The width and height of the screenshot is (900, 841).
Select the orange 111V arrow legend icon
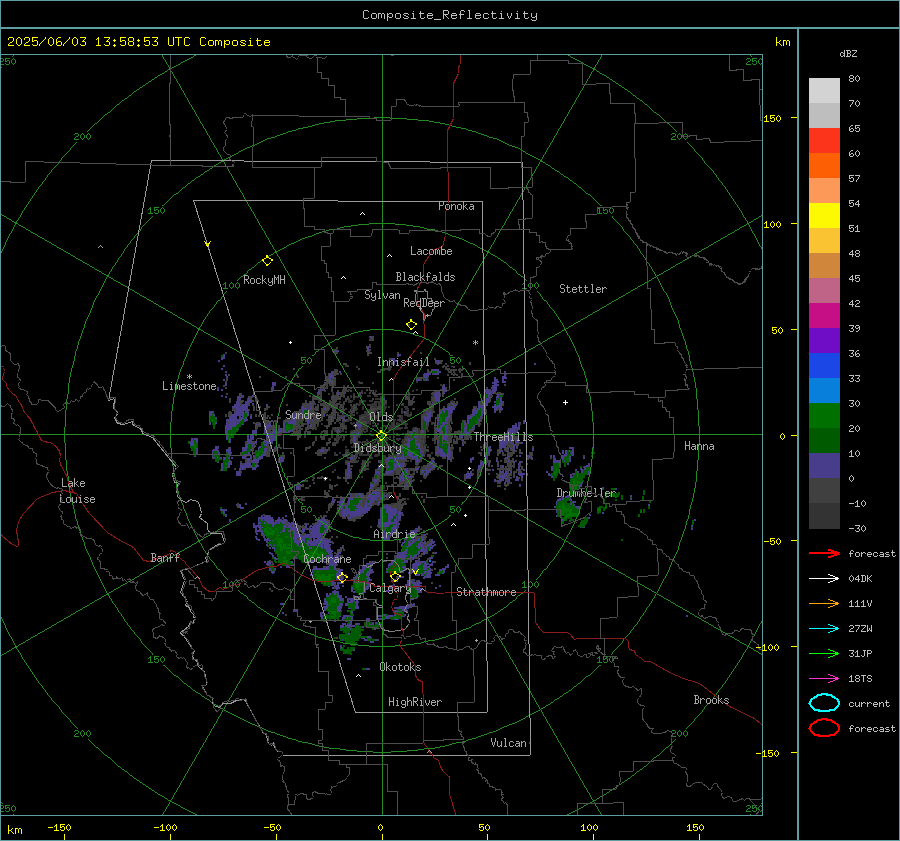(x=824, y=603)
